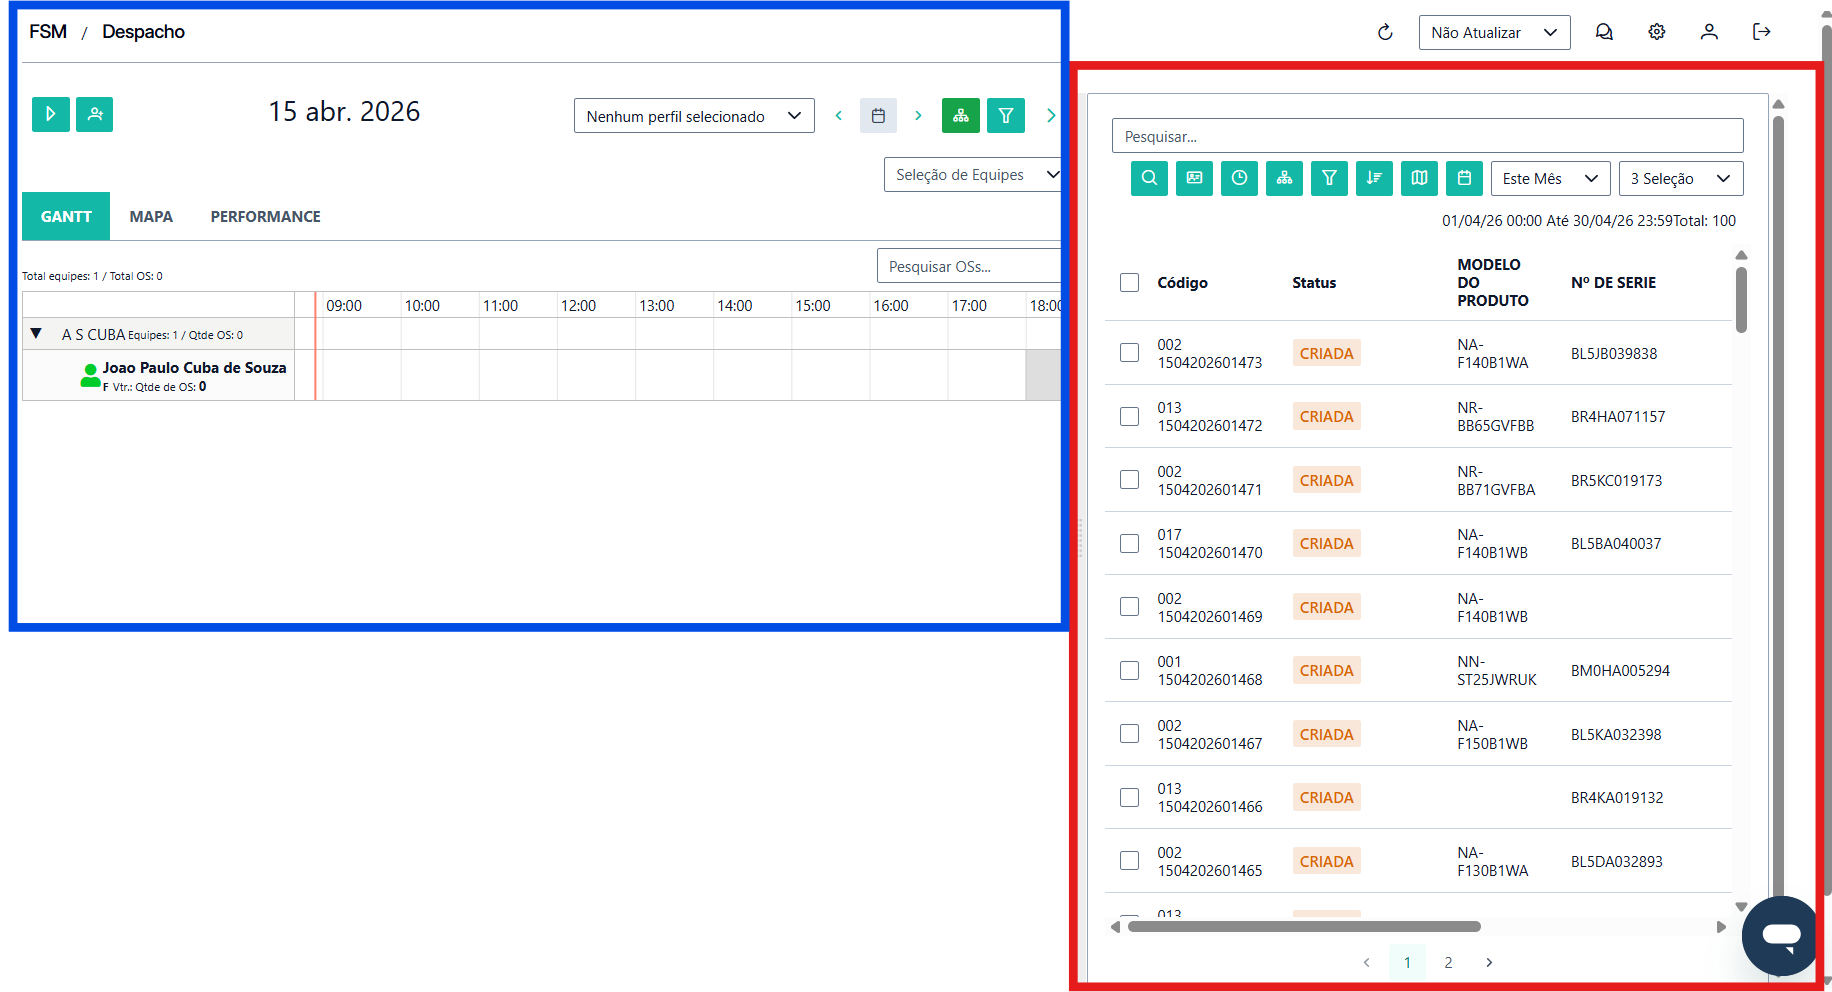Screen dimensions: 1832x992
Task: Open the Não Atualizar dropdown
Action: click(1494, 32)
